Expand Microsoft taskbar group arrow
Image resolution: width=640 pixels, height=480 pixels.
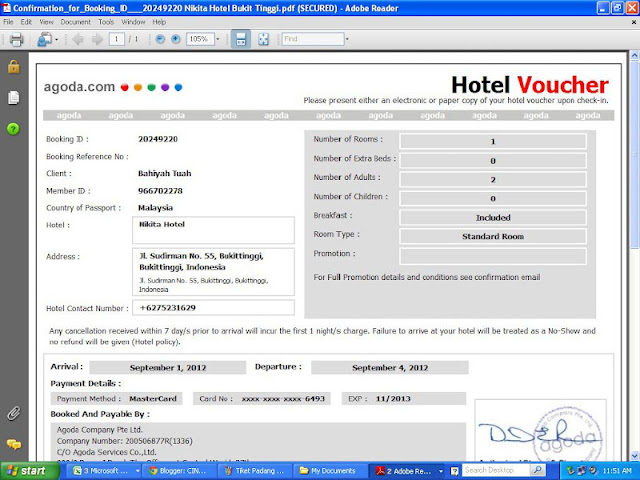138,471
